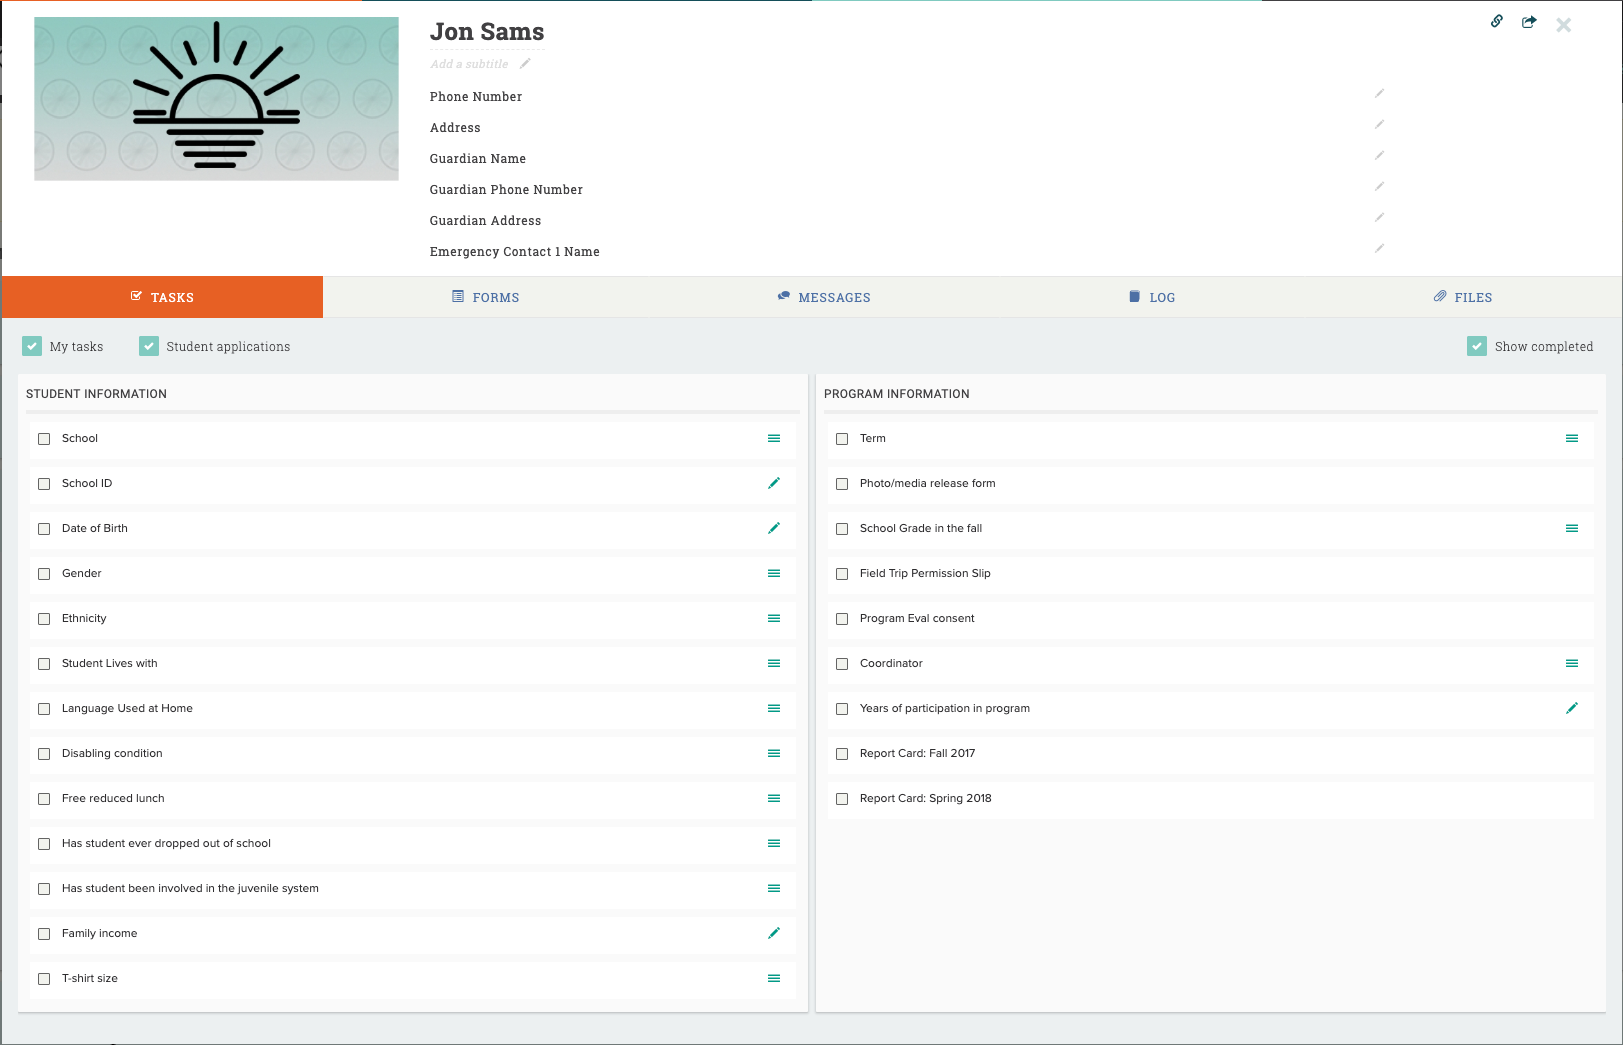Toggle the Show completed checkbox
The height and width of the screenshot is (1045, 1623).
pos(1477,345)
